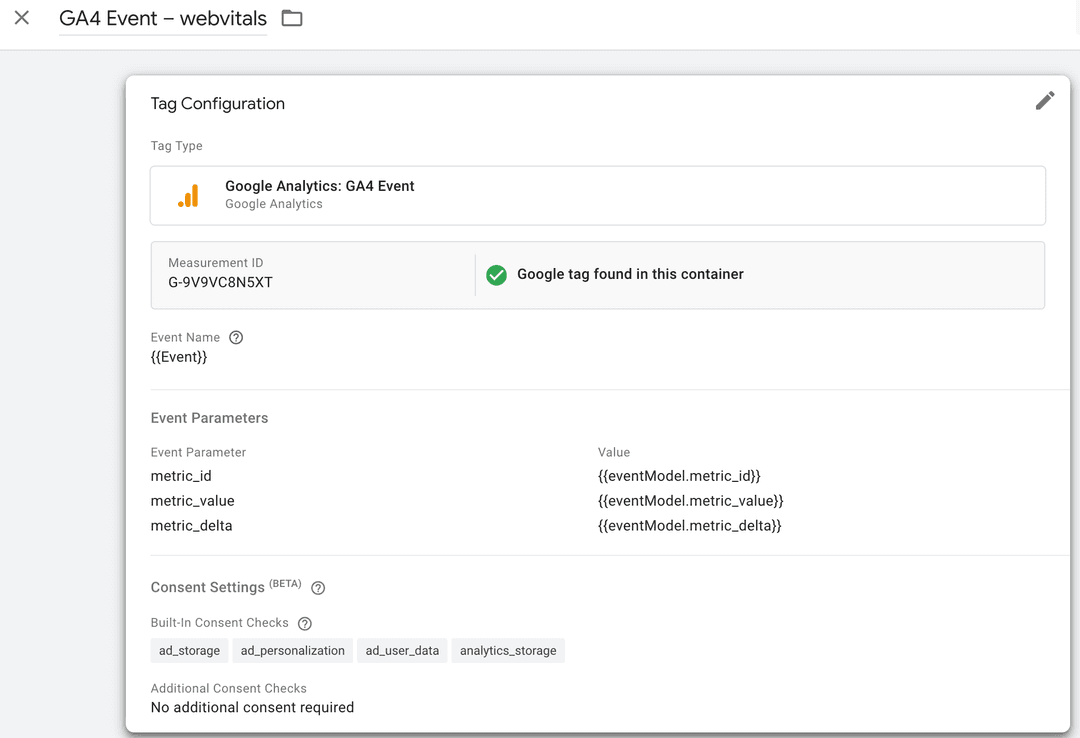Click the Measurement ID G-9V9VC8N5XT

220,282
